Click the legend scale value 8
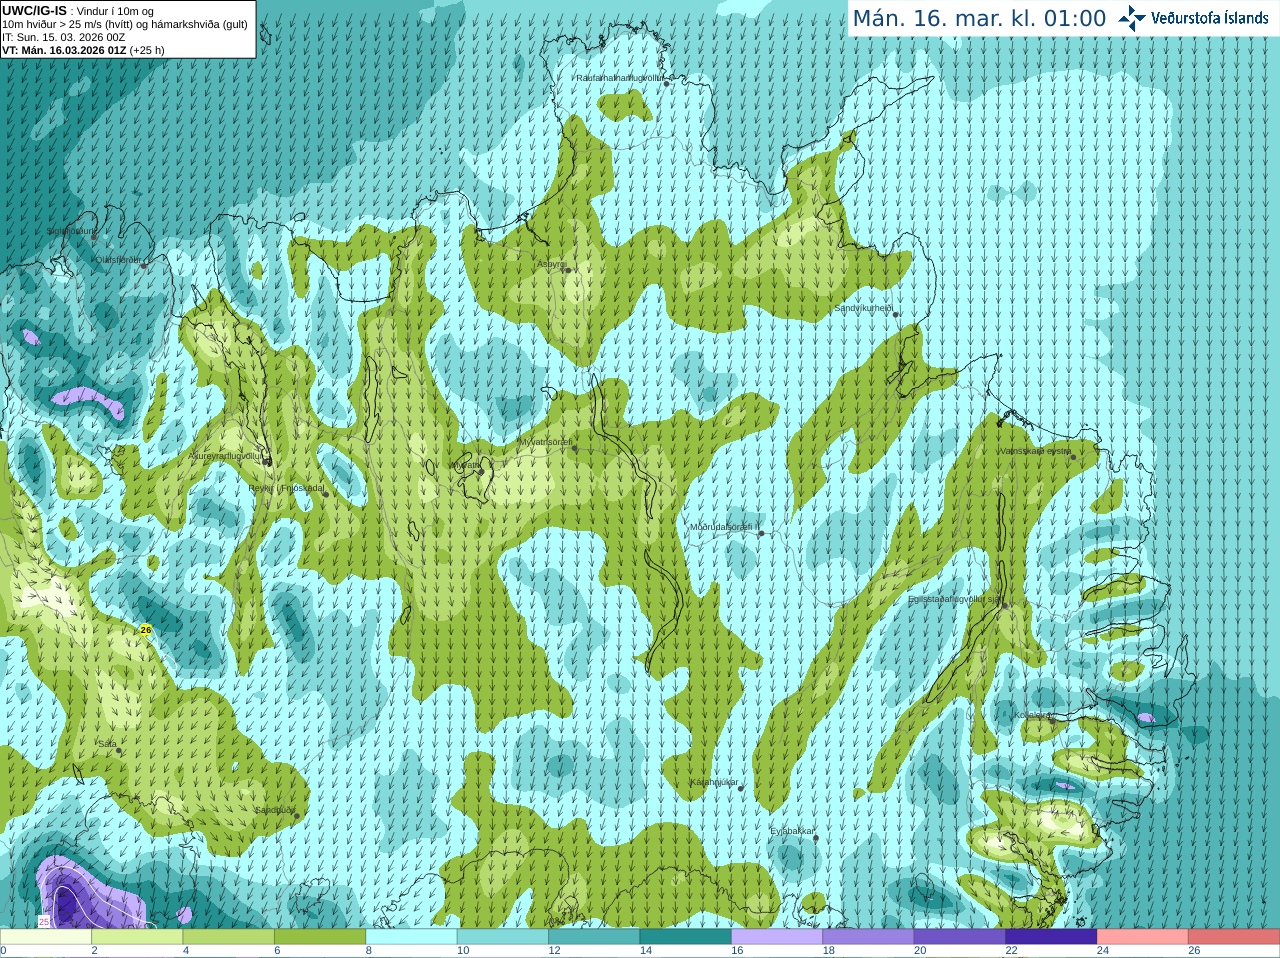Image resolution: width=1280 pixels, height=958 pixels. click(369, 951)
